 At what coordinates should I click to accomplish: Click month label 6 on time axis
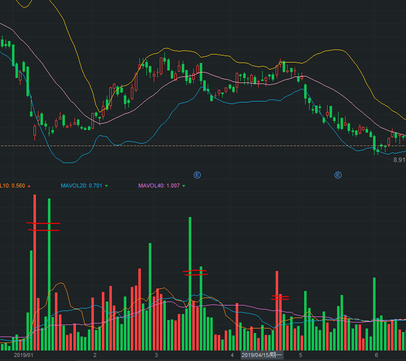coord(376,355)
